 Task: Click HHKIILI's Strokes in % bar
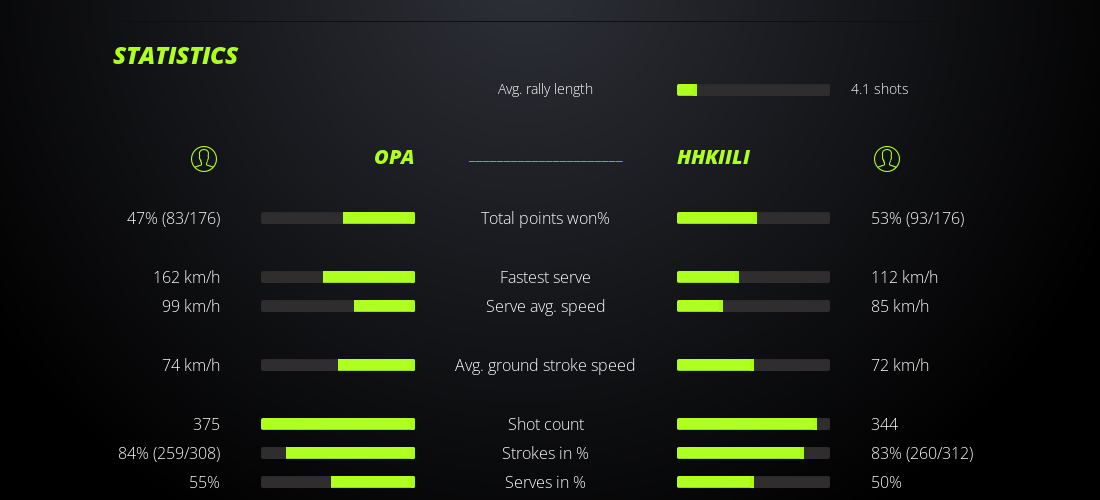pos(753,453)
